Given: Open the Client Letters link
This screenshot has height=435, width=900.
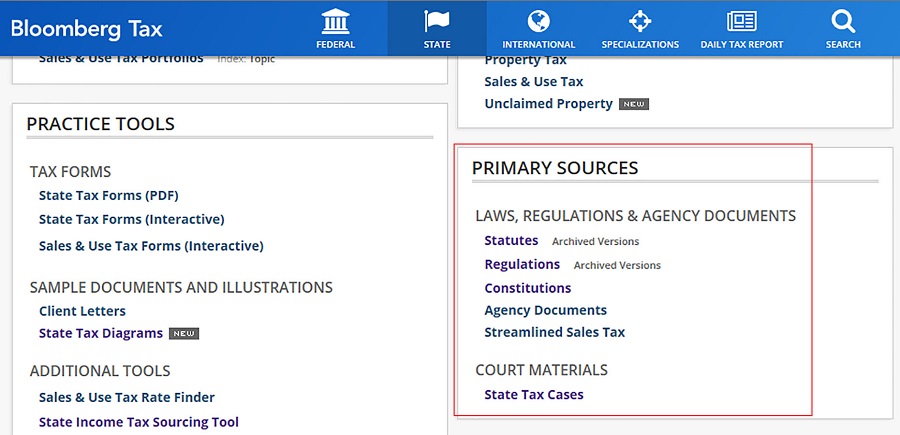Looking at the screenshot, I should pyautogui.click(x=82, y=311).
